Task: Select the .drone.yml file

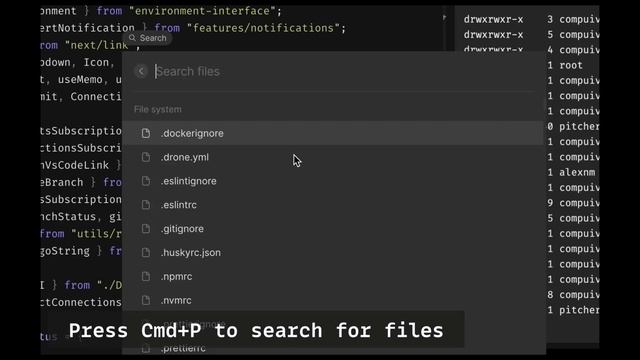Action: click(x=333, y=157)
